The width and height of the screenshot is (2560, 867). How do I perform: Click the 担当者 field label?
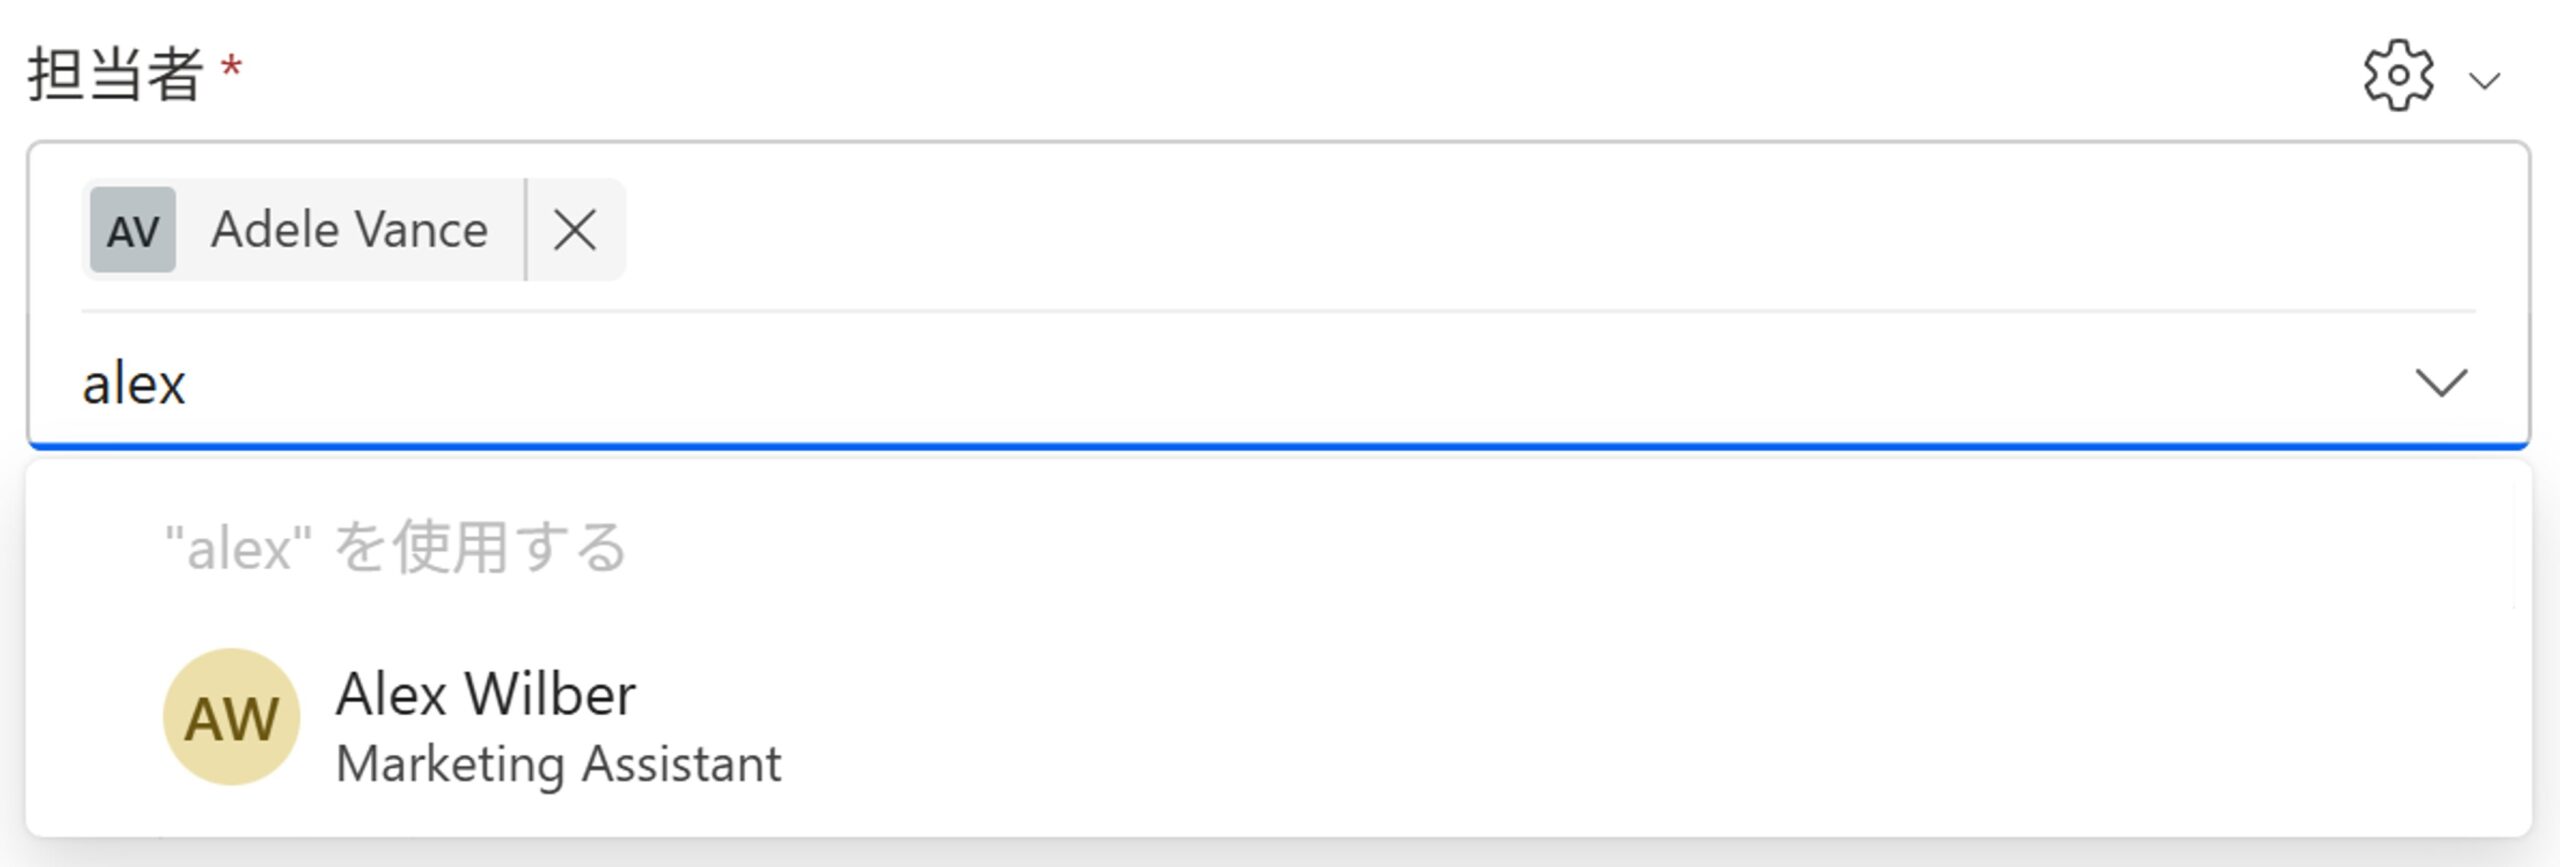[x=116, y=74]
